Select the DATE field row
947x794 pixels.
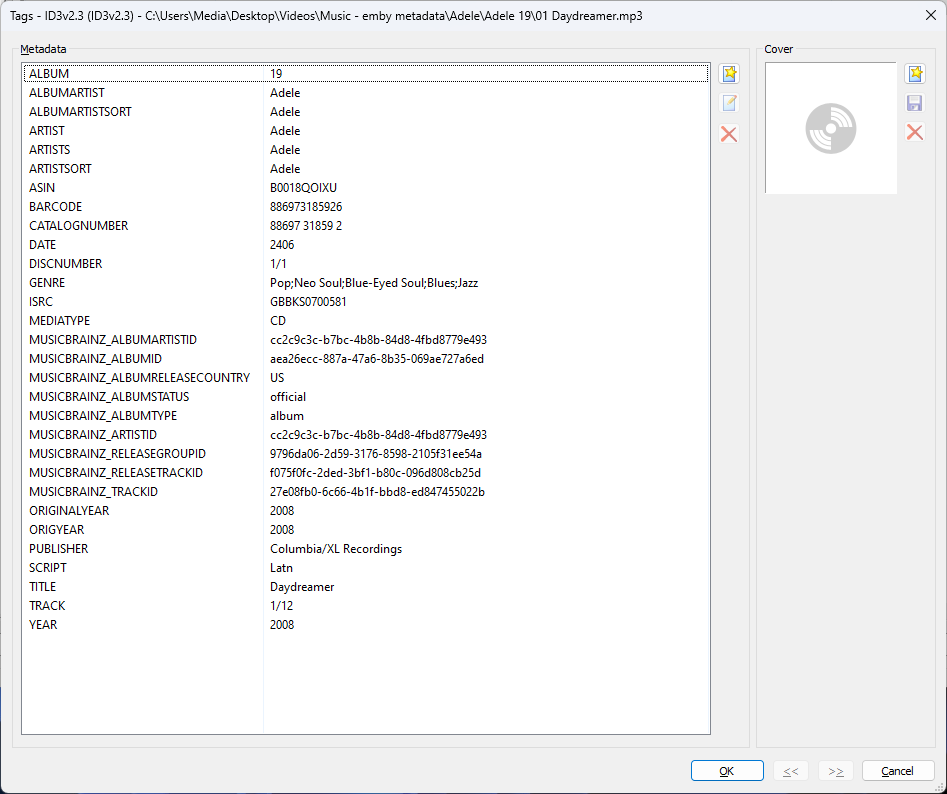click(x=366, y=245)
